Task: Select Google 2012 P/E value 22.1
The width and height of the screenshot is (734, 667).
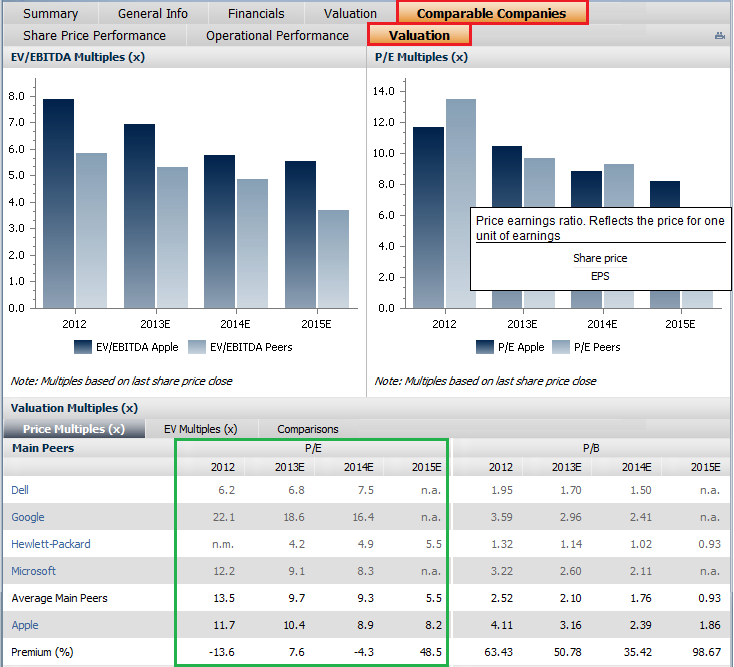Action: [x=224, y=517]
